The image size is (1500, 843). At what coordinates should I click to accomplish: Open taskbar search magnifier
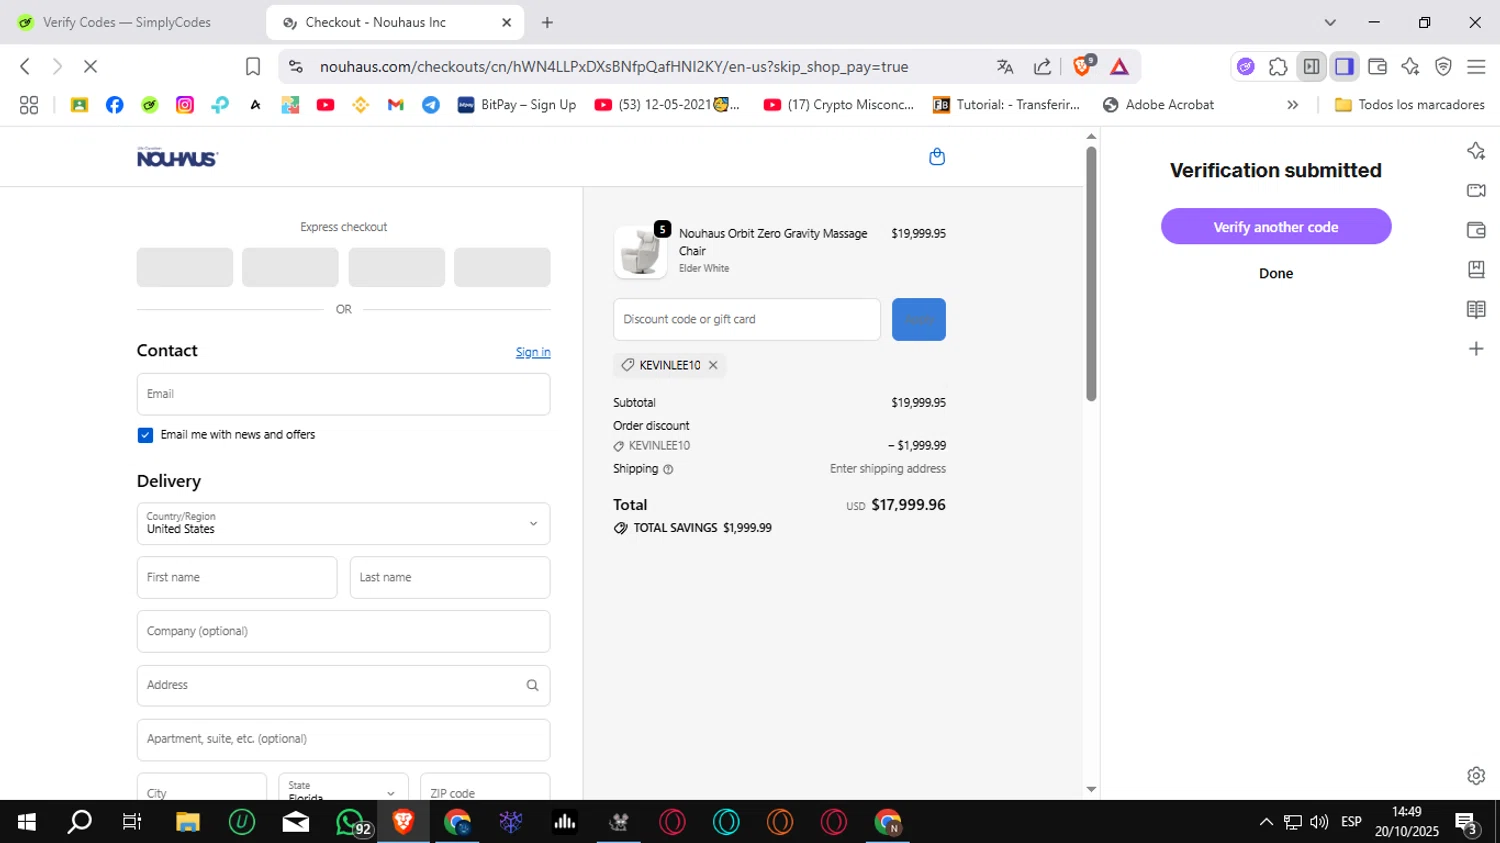point(79,822)
